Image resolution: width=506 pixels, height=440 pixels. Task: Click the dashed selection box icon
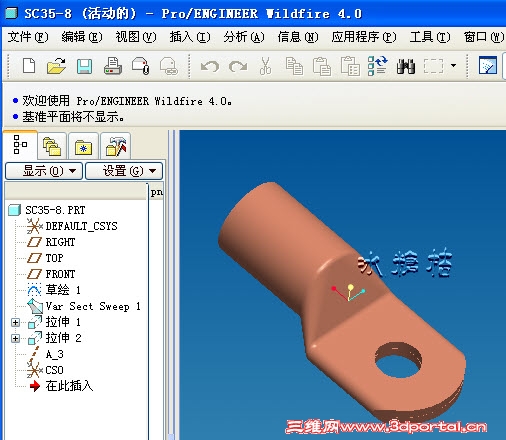point(434,66)
